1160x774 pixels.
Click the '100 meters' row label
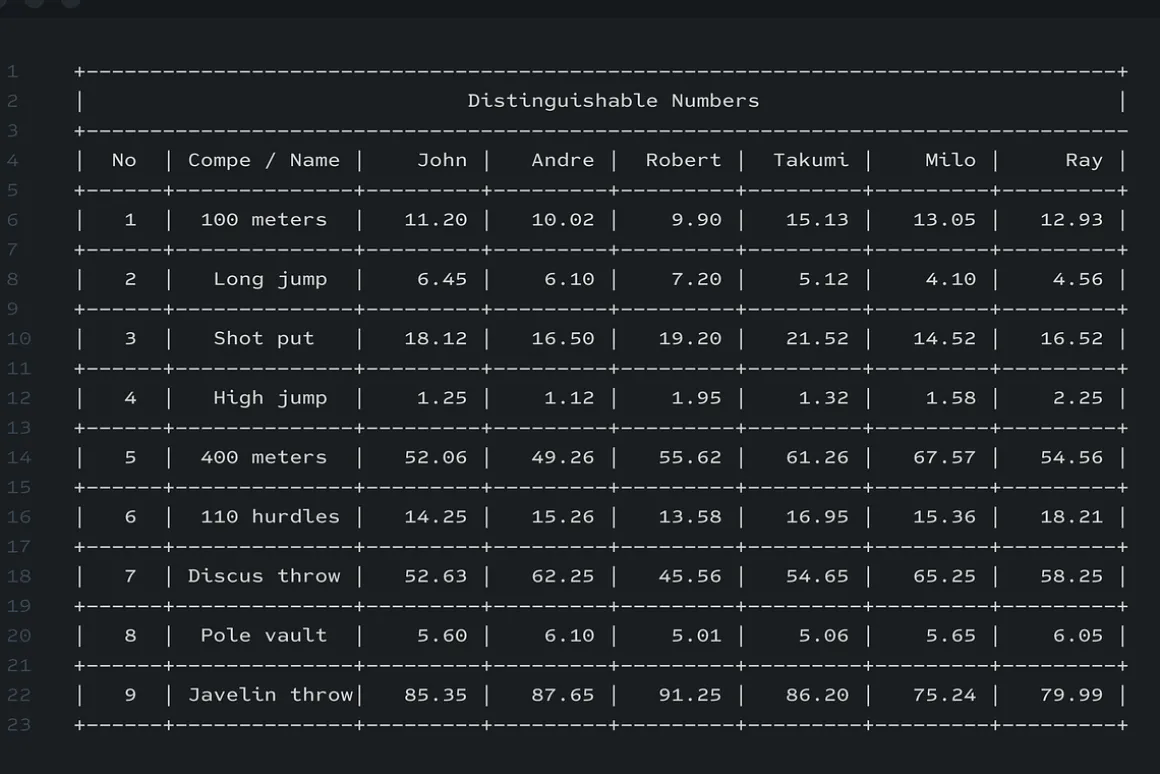264,220
